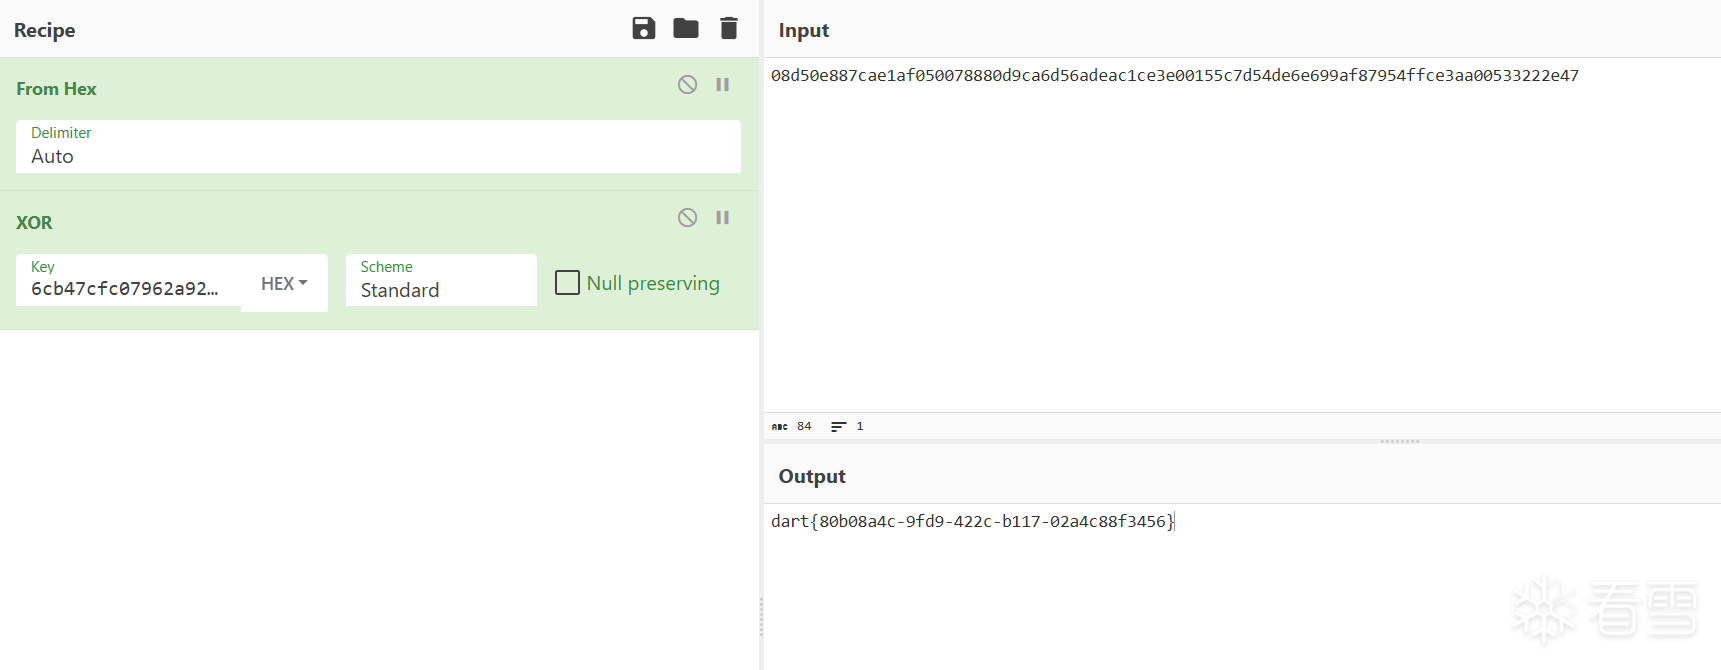1721x670 pixels.
Task: Click the Input/Output pane divider handle
Action: click(1399, 441)
